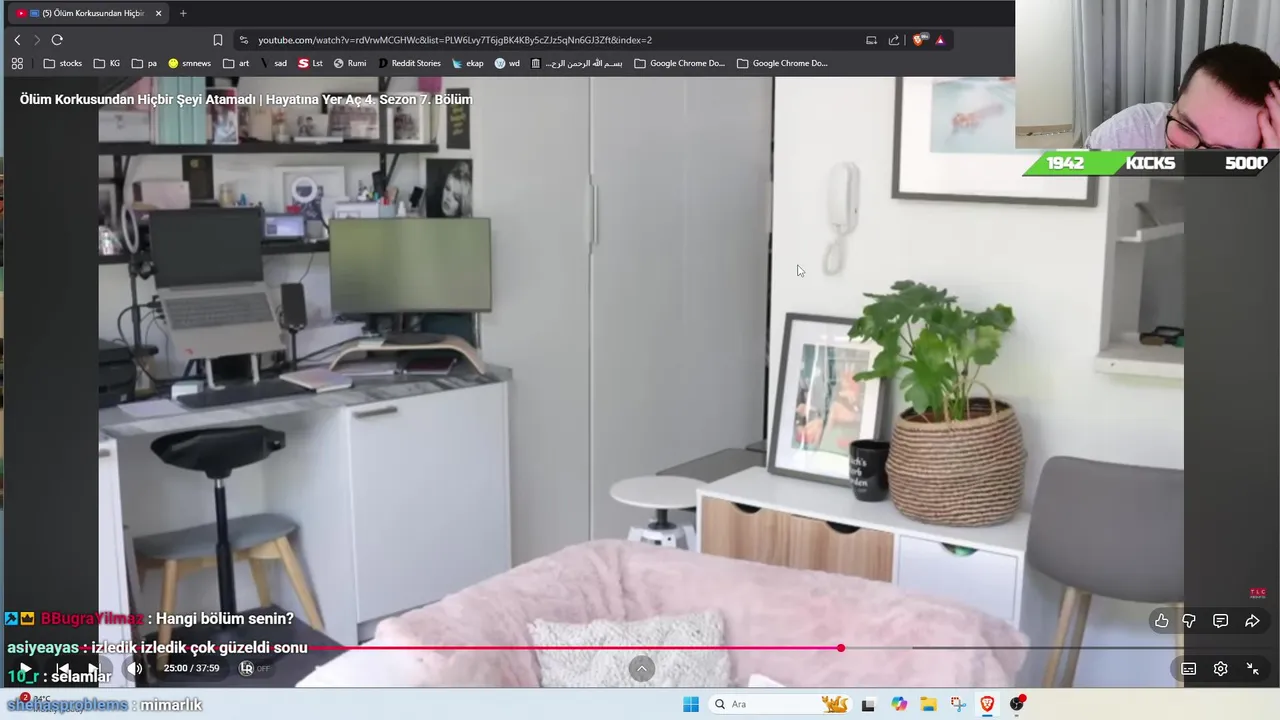This screenshot has height=720, width=1280.
Task: Open the pa bookmark folder
Action: point(145,63)
